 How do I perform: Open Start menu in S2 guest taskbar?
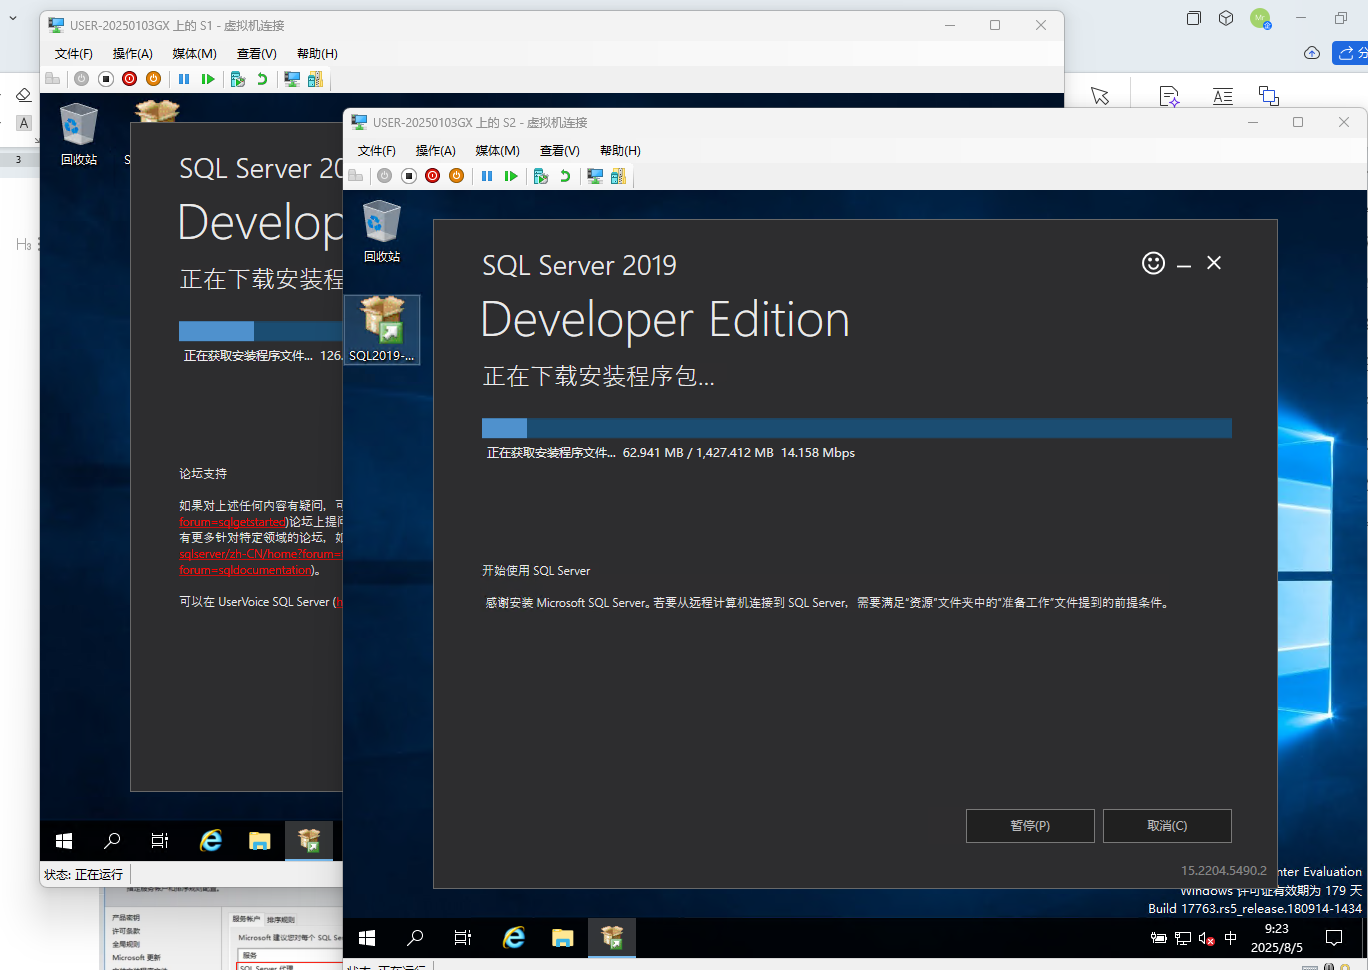[367, 938]
